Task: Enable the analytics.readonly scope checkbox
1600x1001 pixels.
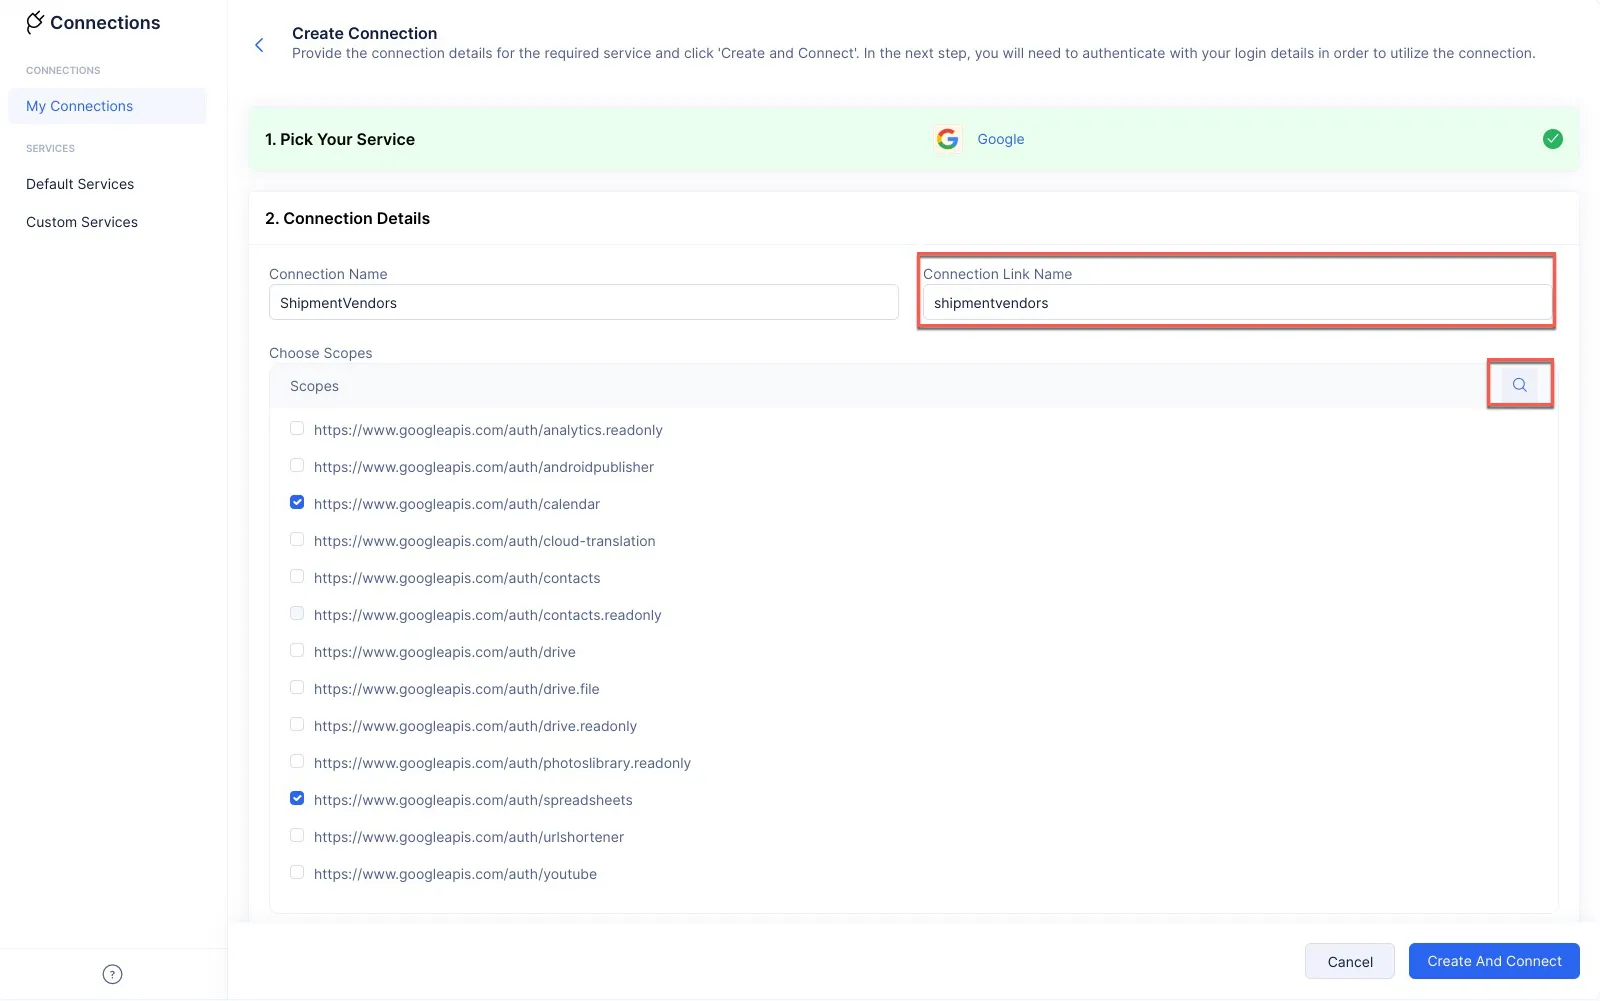Action: [297, 429]
